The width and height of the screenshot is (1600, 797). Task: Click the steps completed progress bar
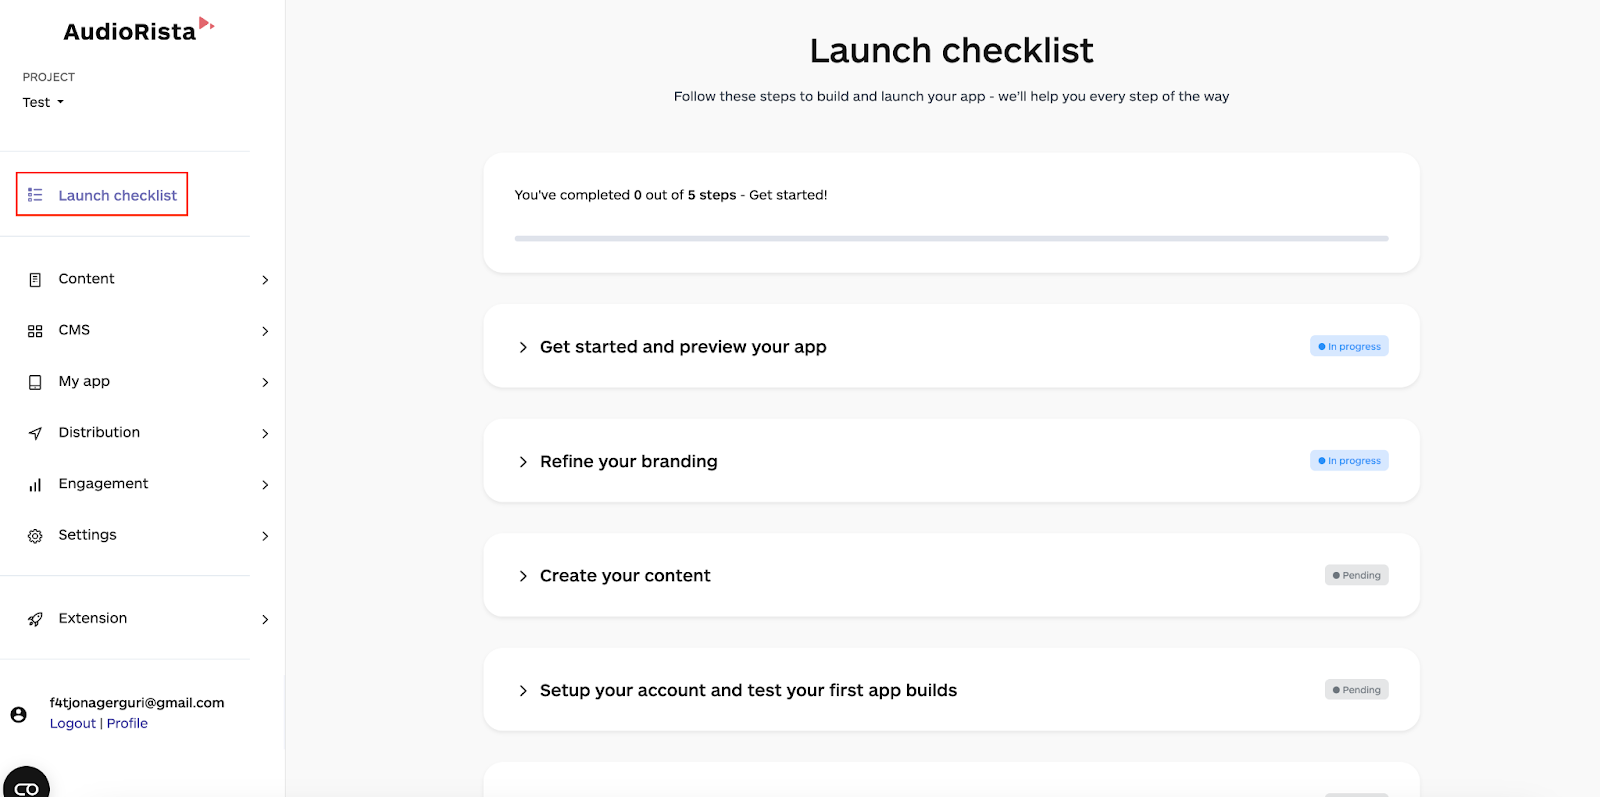951,238
